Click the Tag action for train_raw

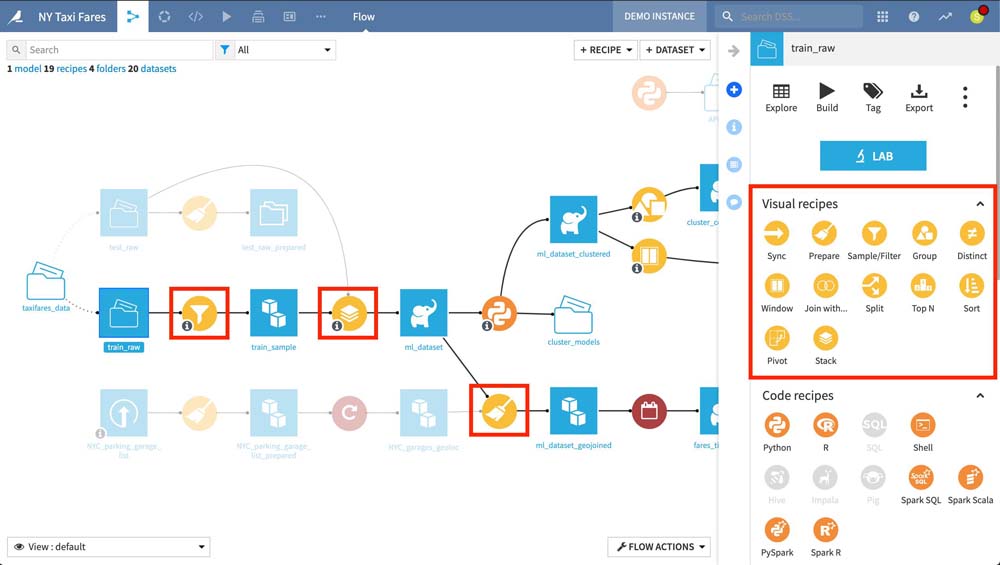pyautogui.click(x=873, y=98)
